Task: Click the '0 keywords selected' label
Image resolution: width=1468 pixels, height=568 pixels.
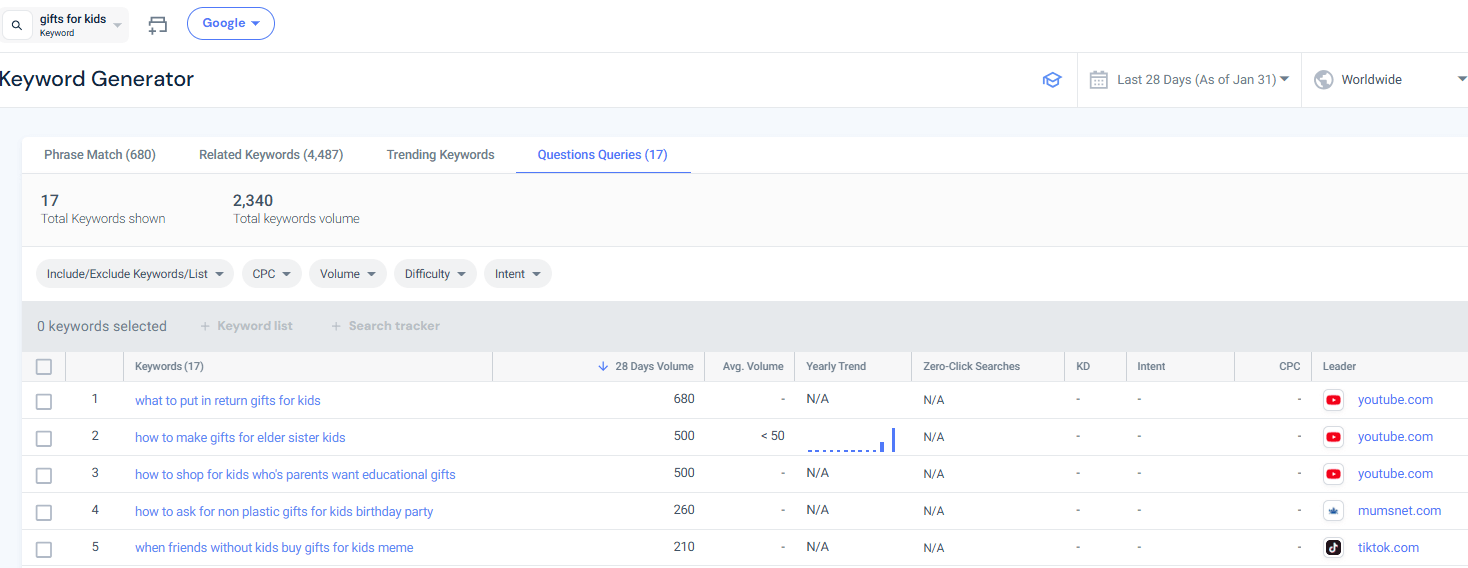Action: [x=102, y=326]
